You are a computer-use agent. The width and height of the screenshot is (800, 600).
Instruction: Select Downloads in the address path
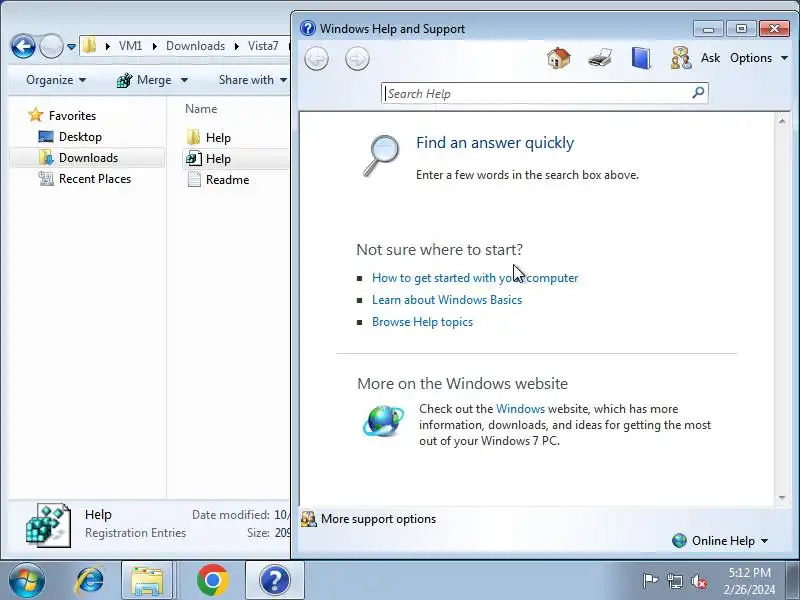point(195,46)
